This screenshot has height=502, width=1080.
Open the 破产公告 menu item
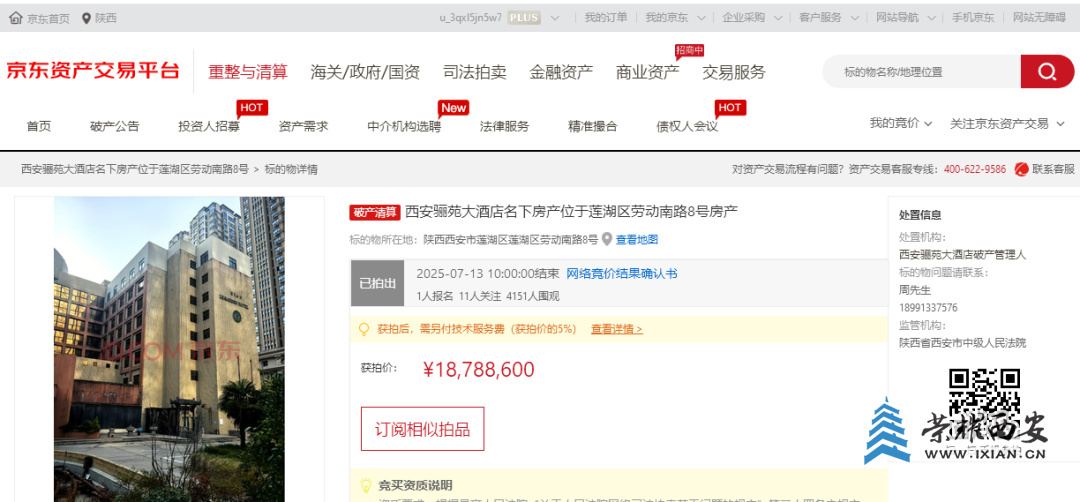point(114,126)
